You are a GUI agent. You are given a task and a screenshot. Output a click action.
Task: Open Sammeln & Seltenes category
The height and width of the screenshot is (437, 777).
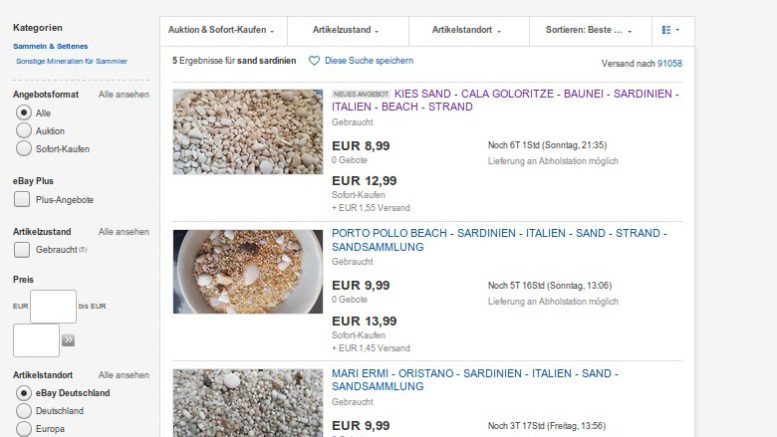click(51, 46)
